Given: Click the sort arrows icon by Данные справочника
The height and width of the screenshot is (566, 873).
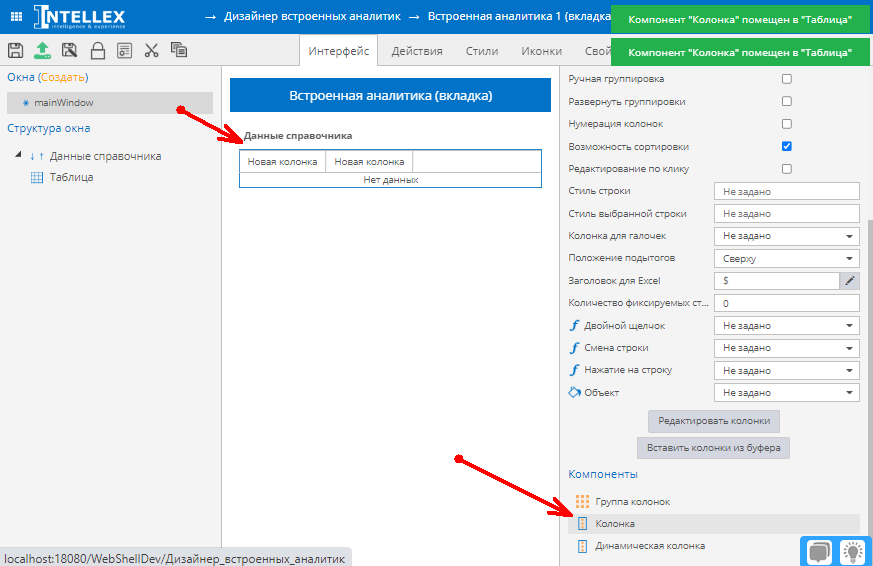Looking at the screenshot, I should pyautogui.click(x=37, y=156).
